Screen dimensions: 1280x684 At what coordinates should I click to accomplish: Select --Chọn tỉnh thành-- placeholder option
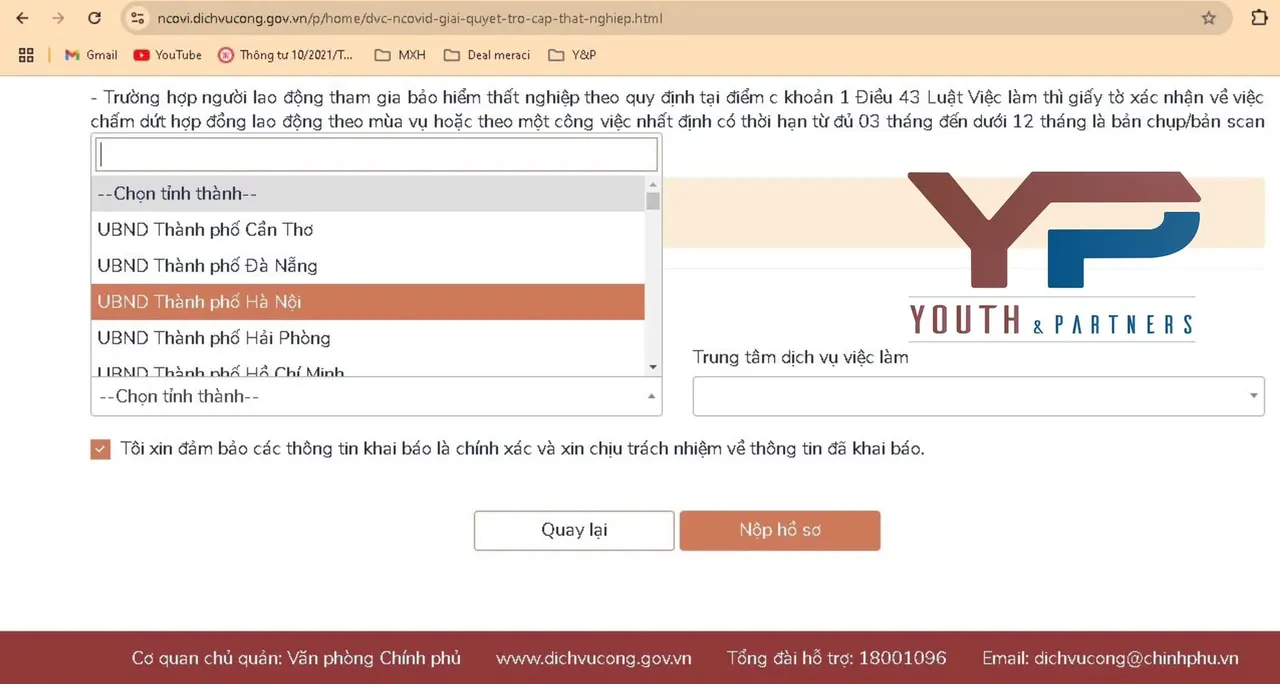coord(368,194)
